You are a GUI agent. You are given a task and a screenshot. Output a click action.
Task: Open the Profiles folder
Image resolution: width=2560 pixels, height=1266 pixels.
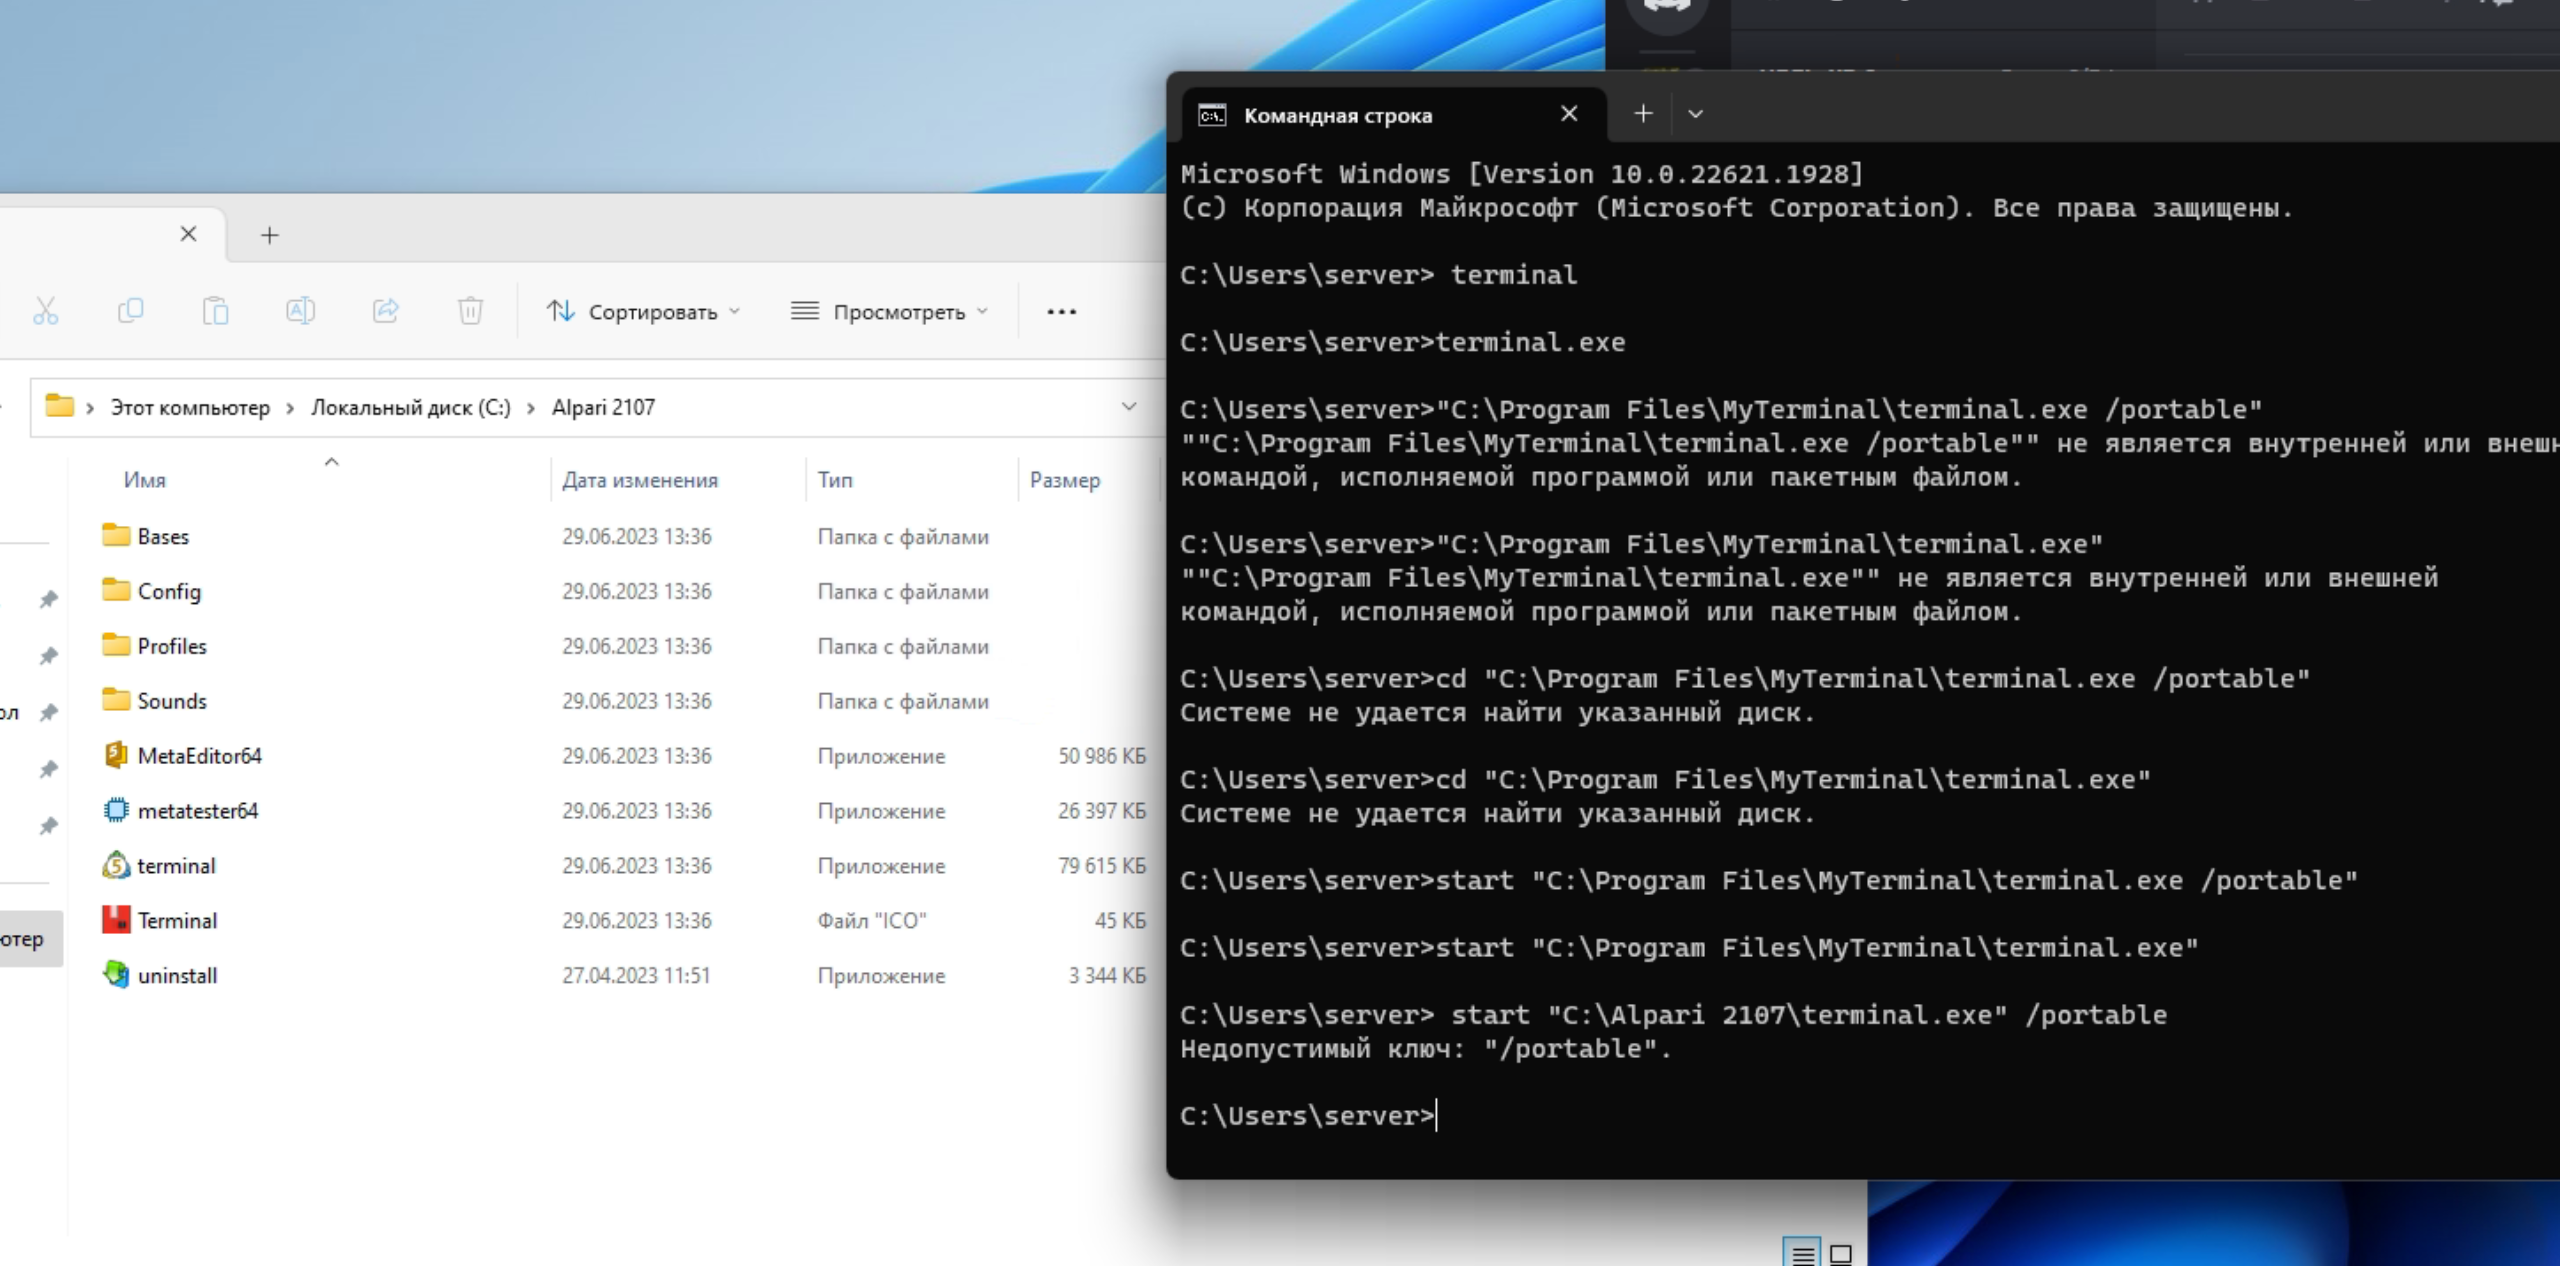pos(171,646)
